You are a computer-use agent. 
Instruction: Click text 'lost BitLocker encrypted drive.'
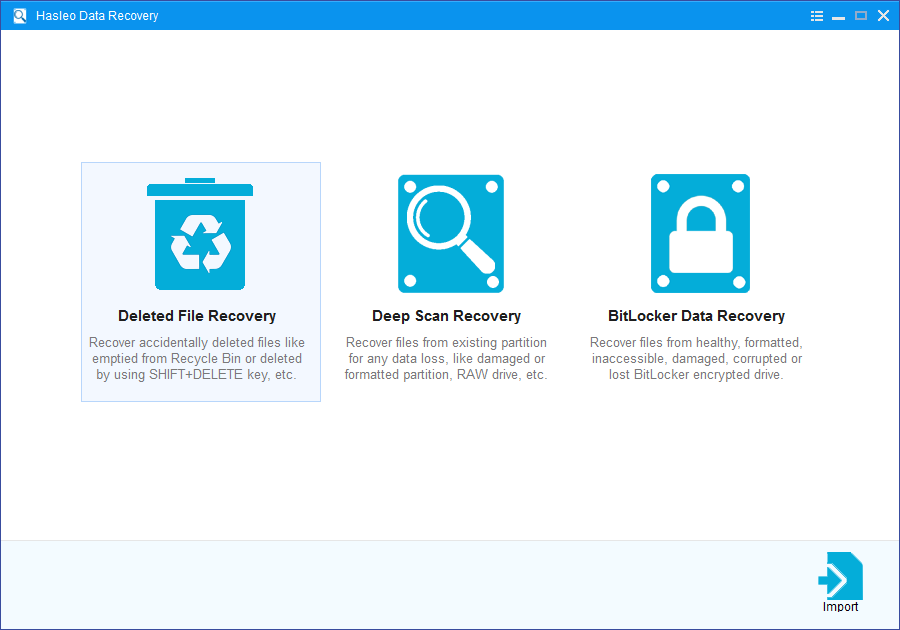(x=696, y=375)
